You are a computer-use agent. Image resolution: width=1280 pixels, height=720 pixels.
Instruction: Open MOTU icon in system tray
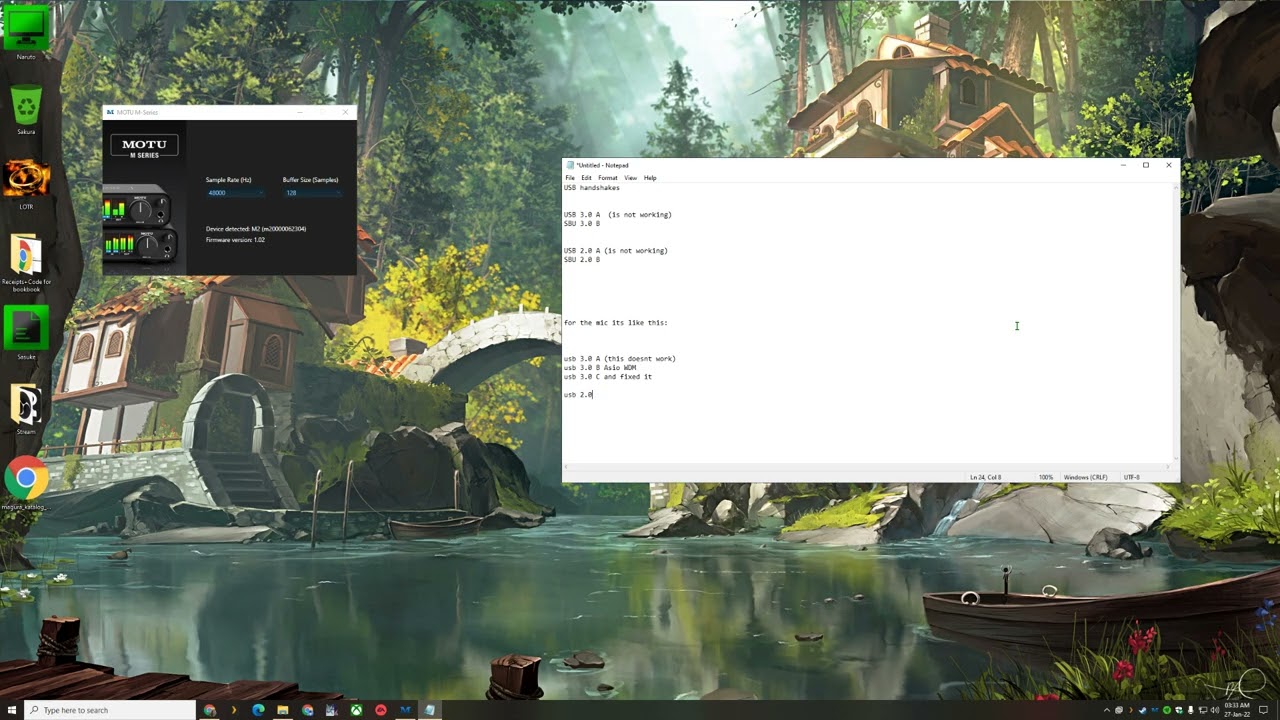click(x=1155, y=710)
